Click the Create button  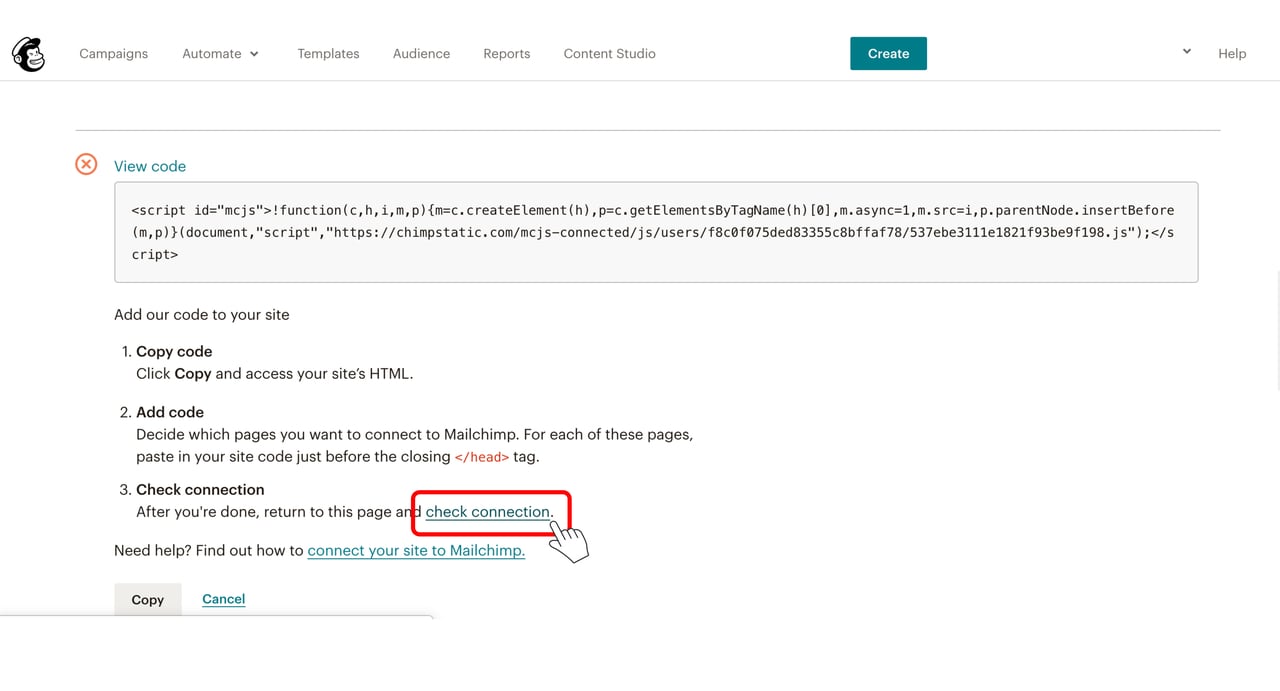[x=888, y=54]
